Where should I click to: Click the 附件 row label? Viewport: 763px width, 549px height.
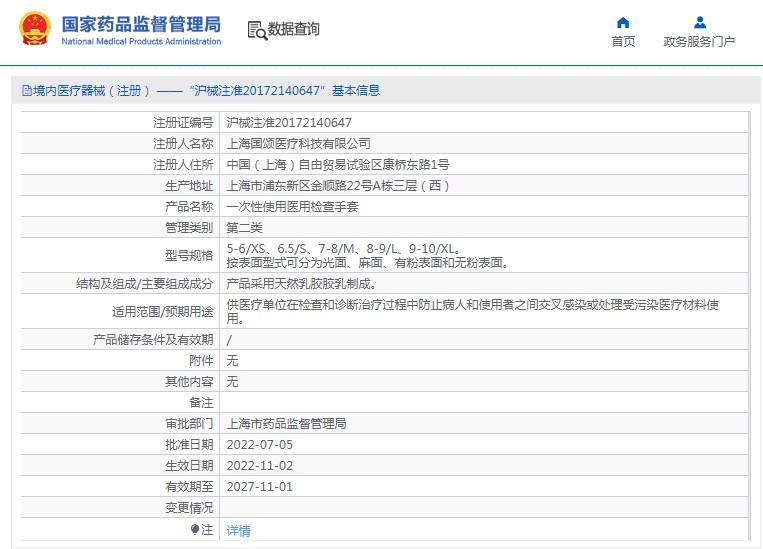point(201,360)
